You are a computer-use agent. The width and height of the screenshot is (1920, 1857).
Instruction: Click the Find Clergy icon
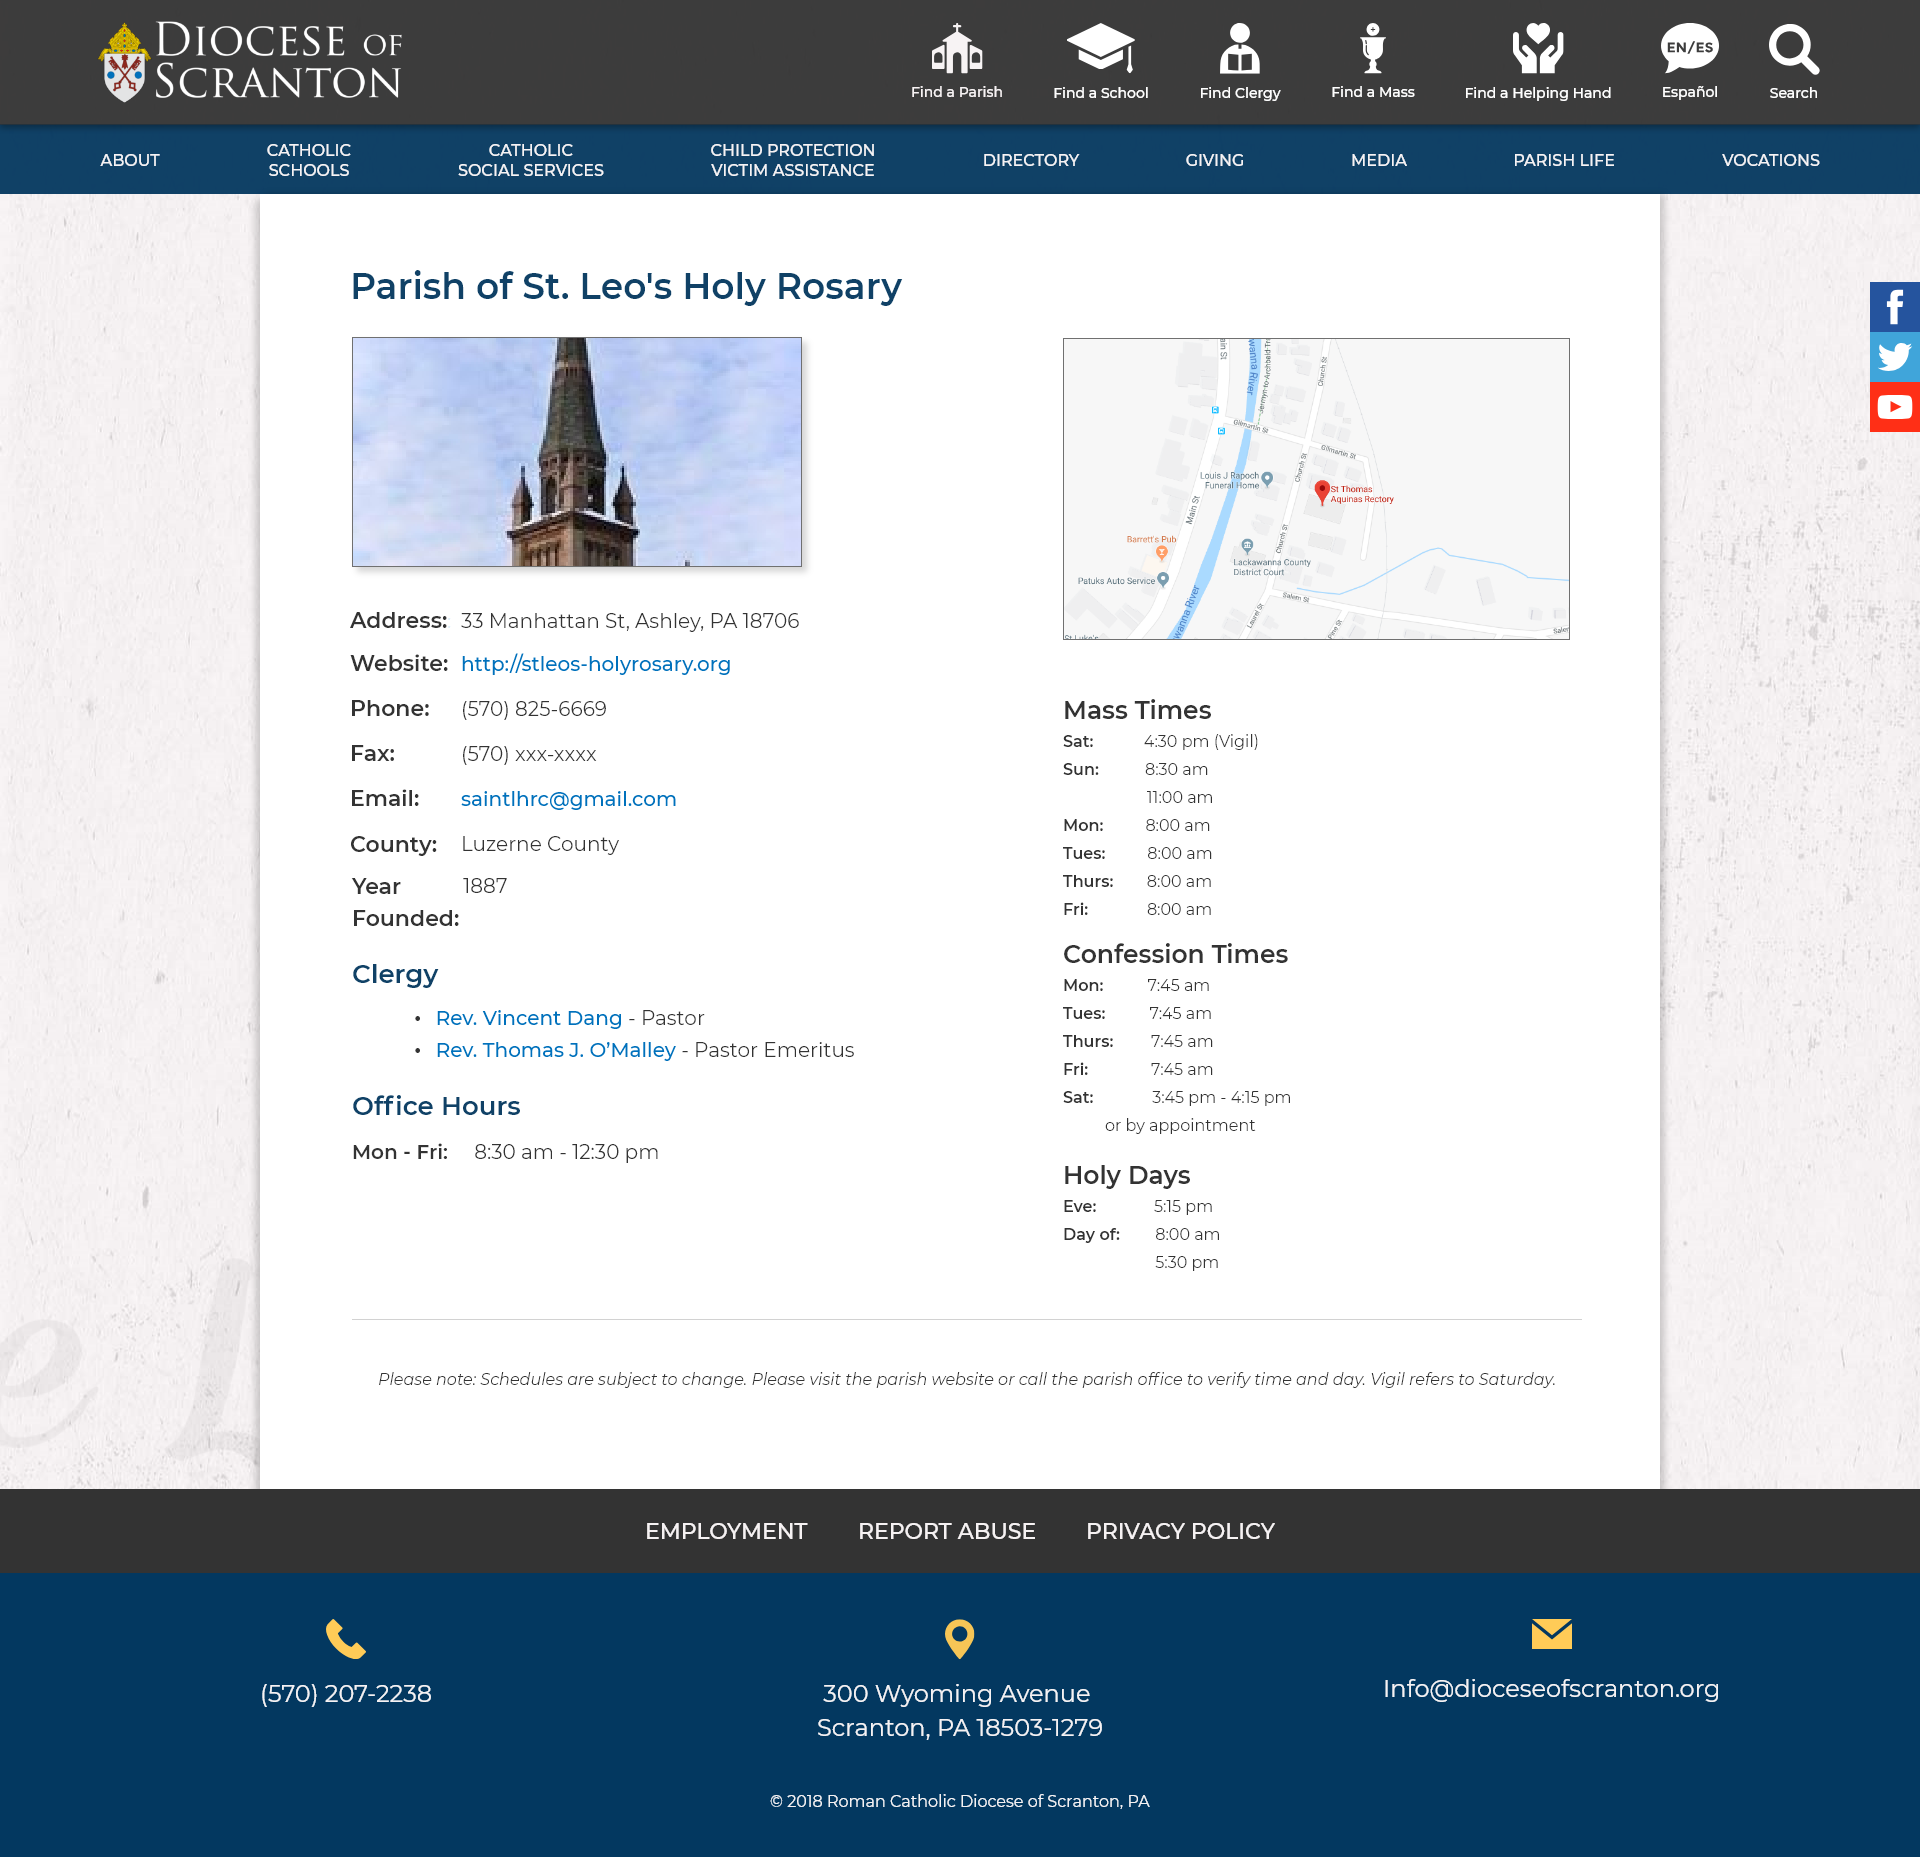(x=1239, y=50)
